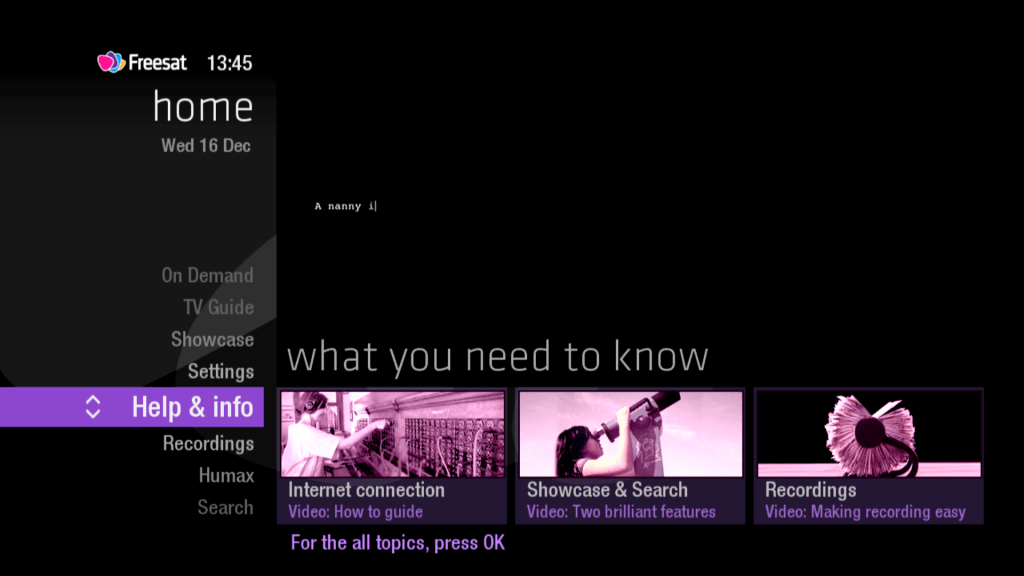This screenshot has height=576, width=1024.
Task: Select the 'Showcase & Search' tile title
Action: [607, 490]
